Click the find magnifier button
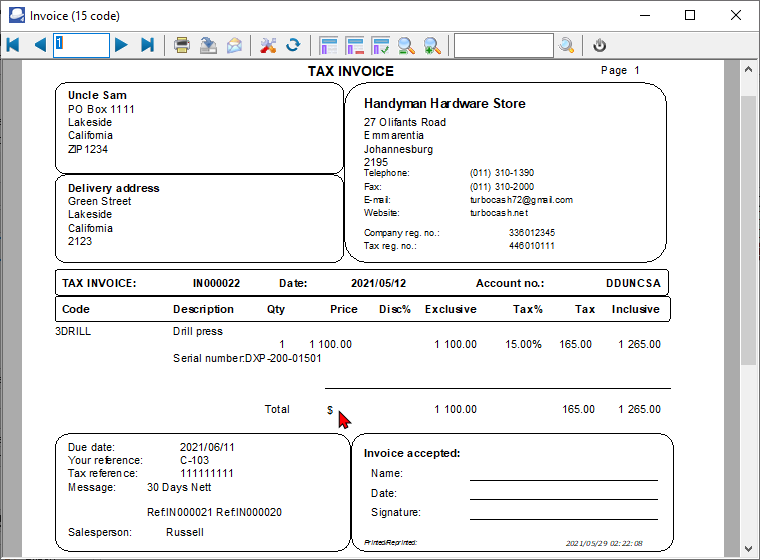760x560 pixels. coord(567,45)
